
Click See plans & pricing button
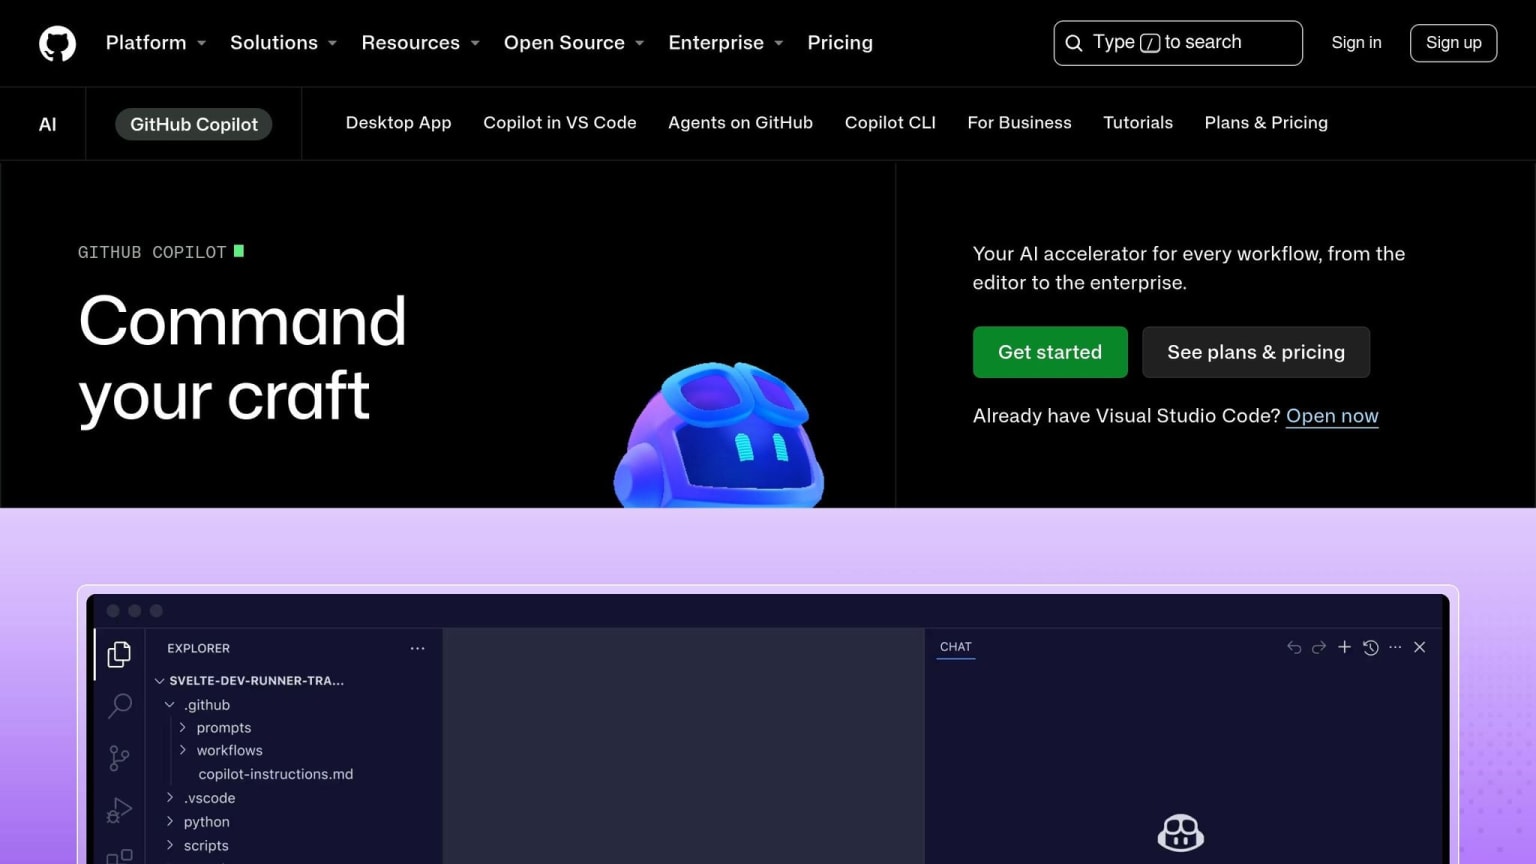pyautogui.click(x=1256, y=352)
